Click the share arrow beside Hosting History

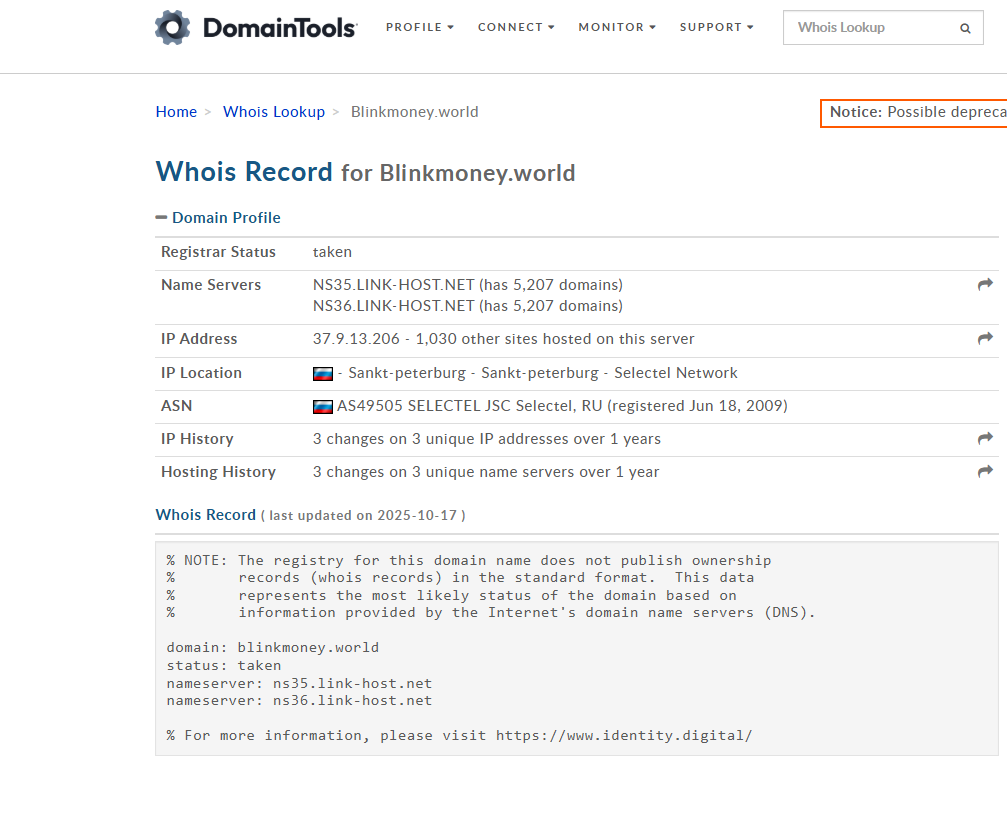(x=984, y=470)
